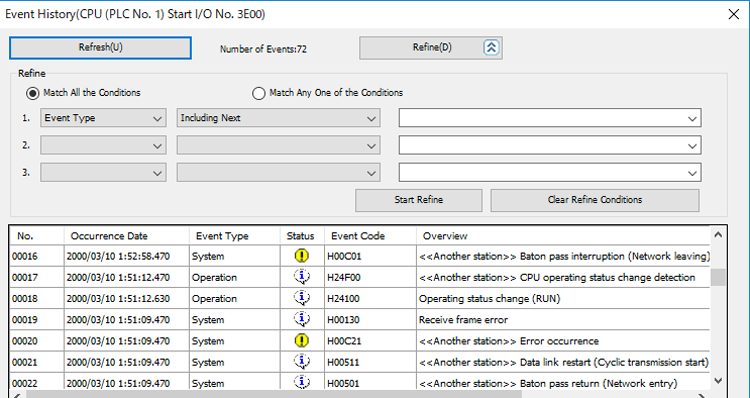Click the event list scroll-down arrow
Screen dimensions: 750x398
coord(717,381)
